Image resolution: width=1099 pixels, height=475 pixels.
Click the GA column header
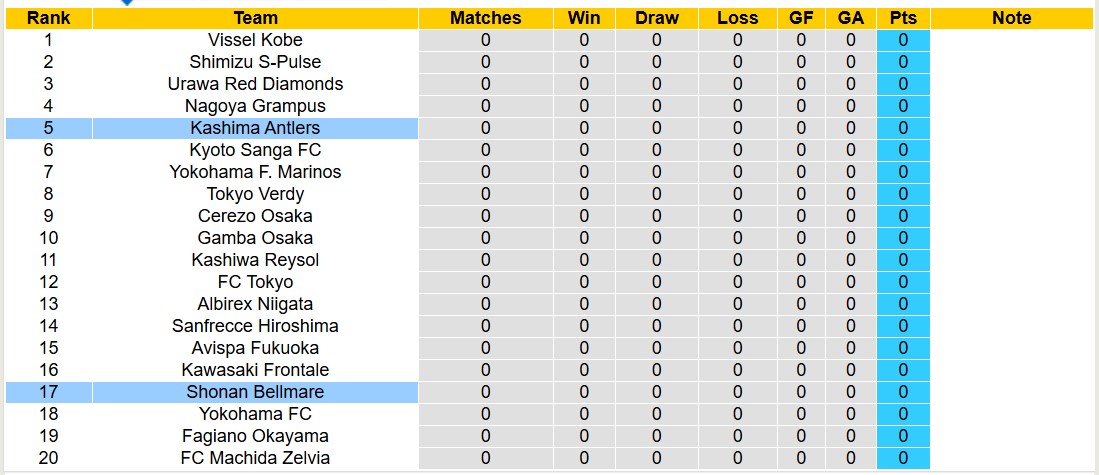click(851, 18)
